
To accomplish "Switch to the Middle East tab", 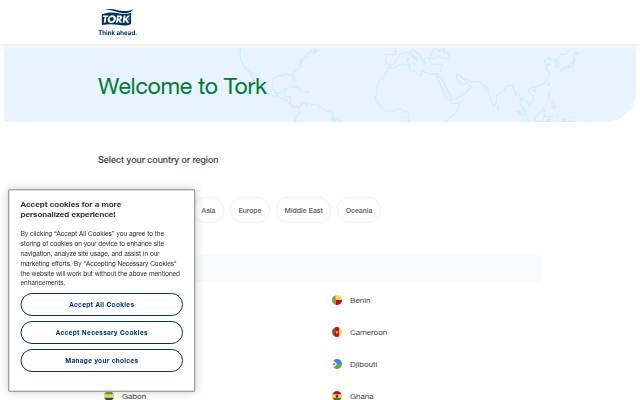I will tap(303, 211).
